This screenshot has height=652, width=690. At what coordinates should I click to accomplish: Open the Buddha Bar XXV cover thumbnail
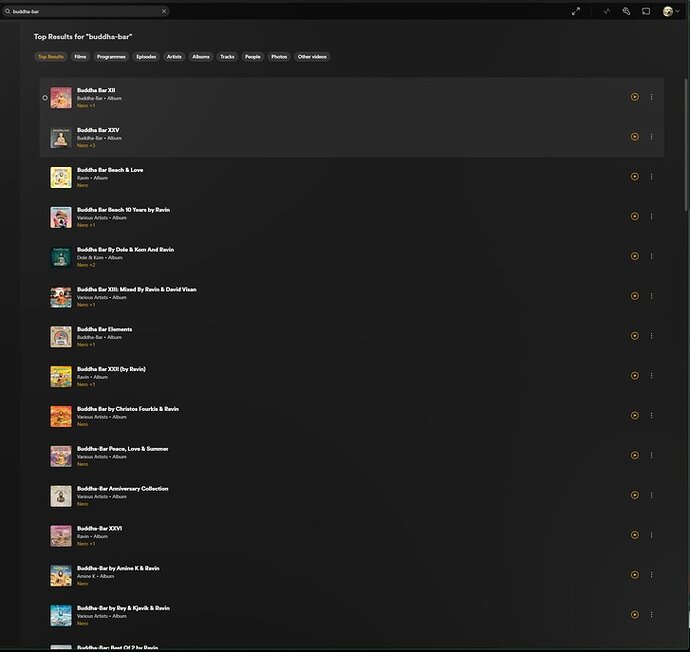pyautogui.click(x=61, y=138)
